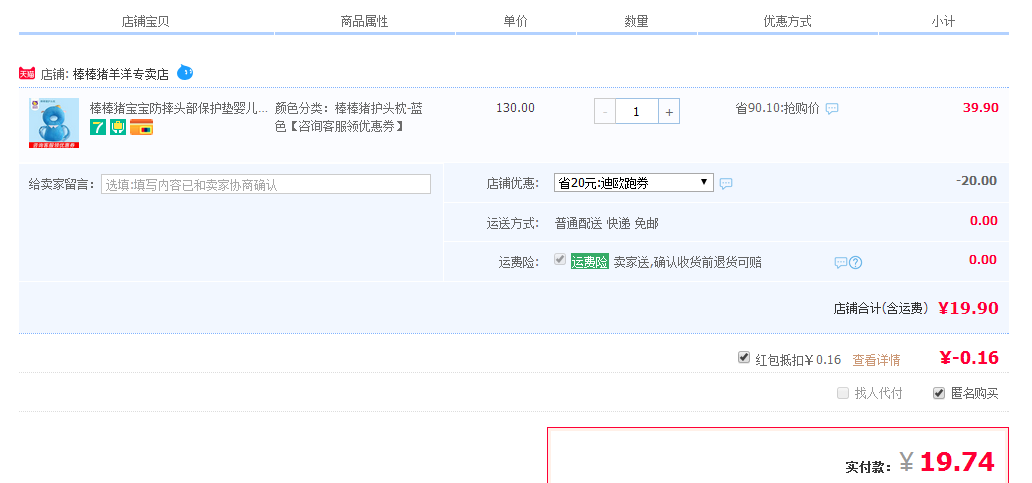The height and width of the screenshot is (483, 1032).
Task: Click the 店铺优惠 label
Action: click(513, 184)
